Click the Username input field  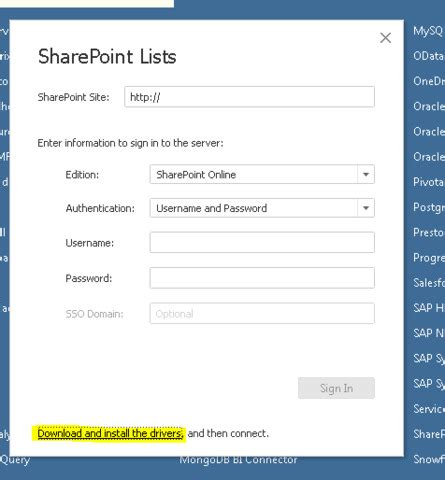pyautogui.click(x=262, y=242)
